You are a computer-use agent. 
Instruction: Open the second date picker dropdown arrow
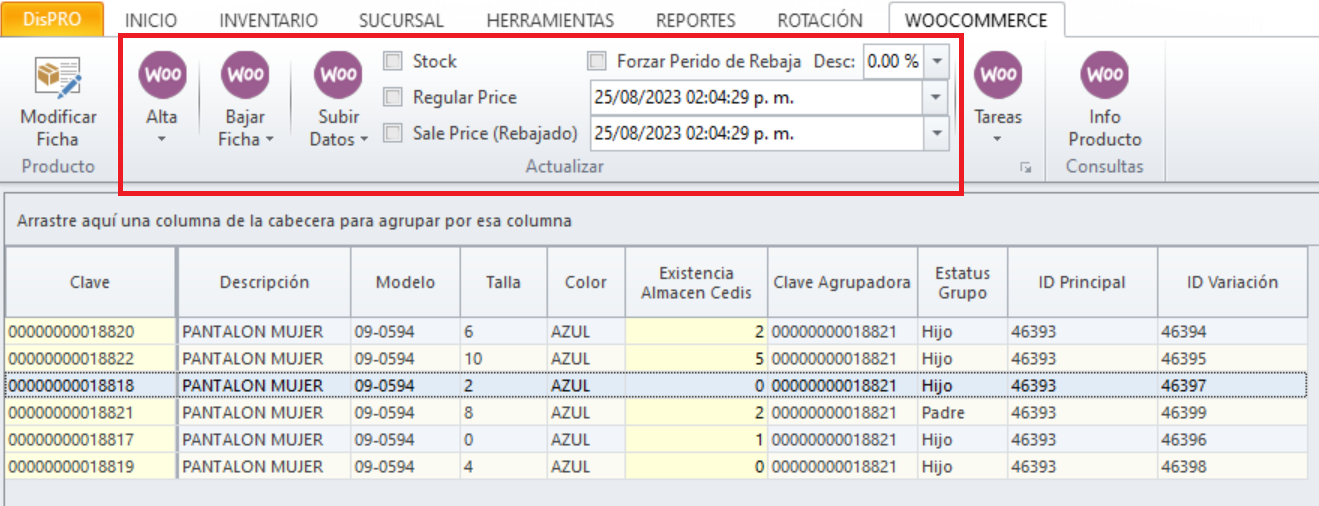(x=936, y=133)
